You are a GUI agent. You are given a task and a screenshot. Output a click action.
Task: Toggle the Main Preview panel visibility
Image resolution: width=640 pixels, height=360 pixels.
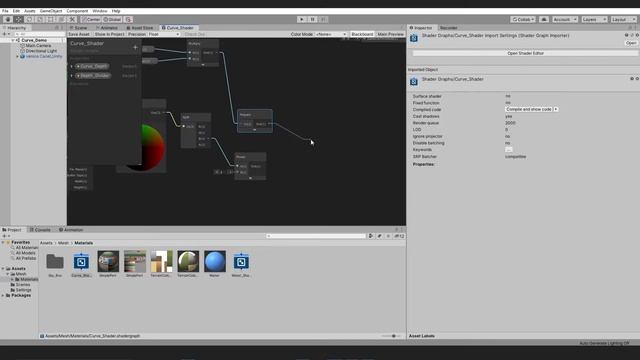pyautogui.click(x=390, y=34)
